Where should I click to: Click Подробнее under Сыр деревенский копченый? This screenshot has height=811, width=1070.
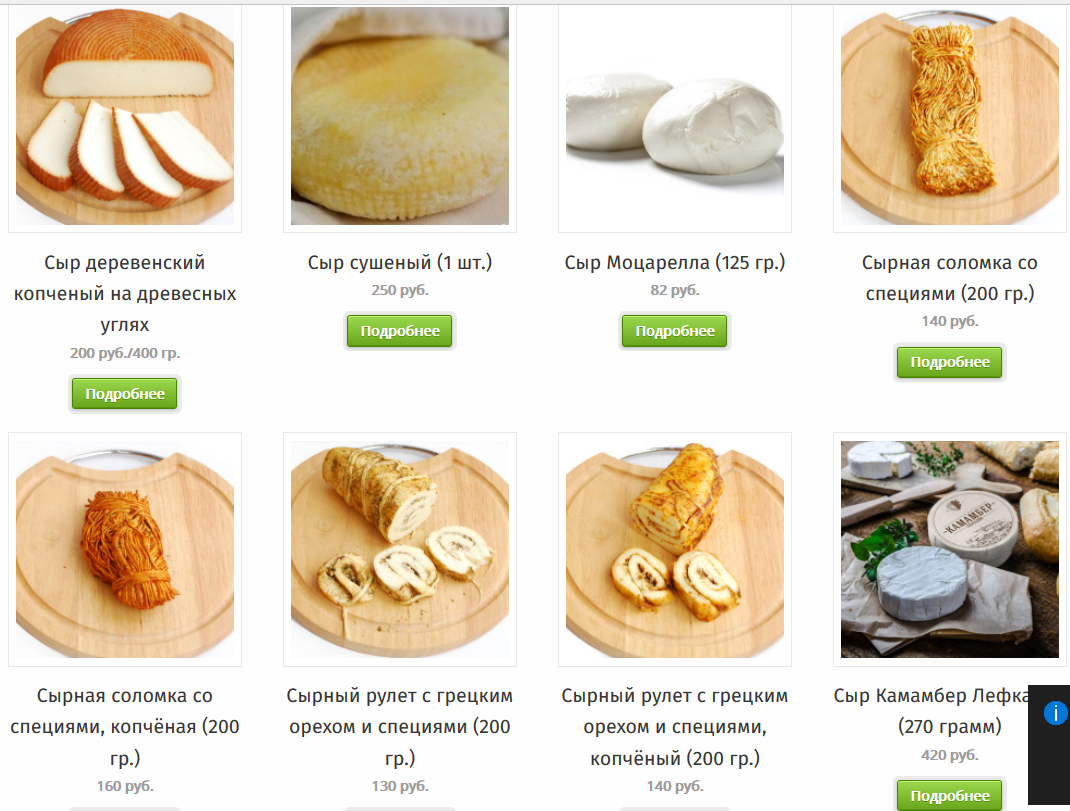125,394
